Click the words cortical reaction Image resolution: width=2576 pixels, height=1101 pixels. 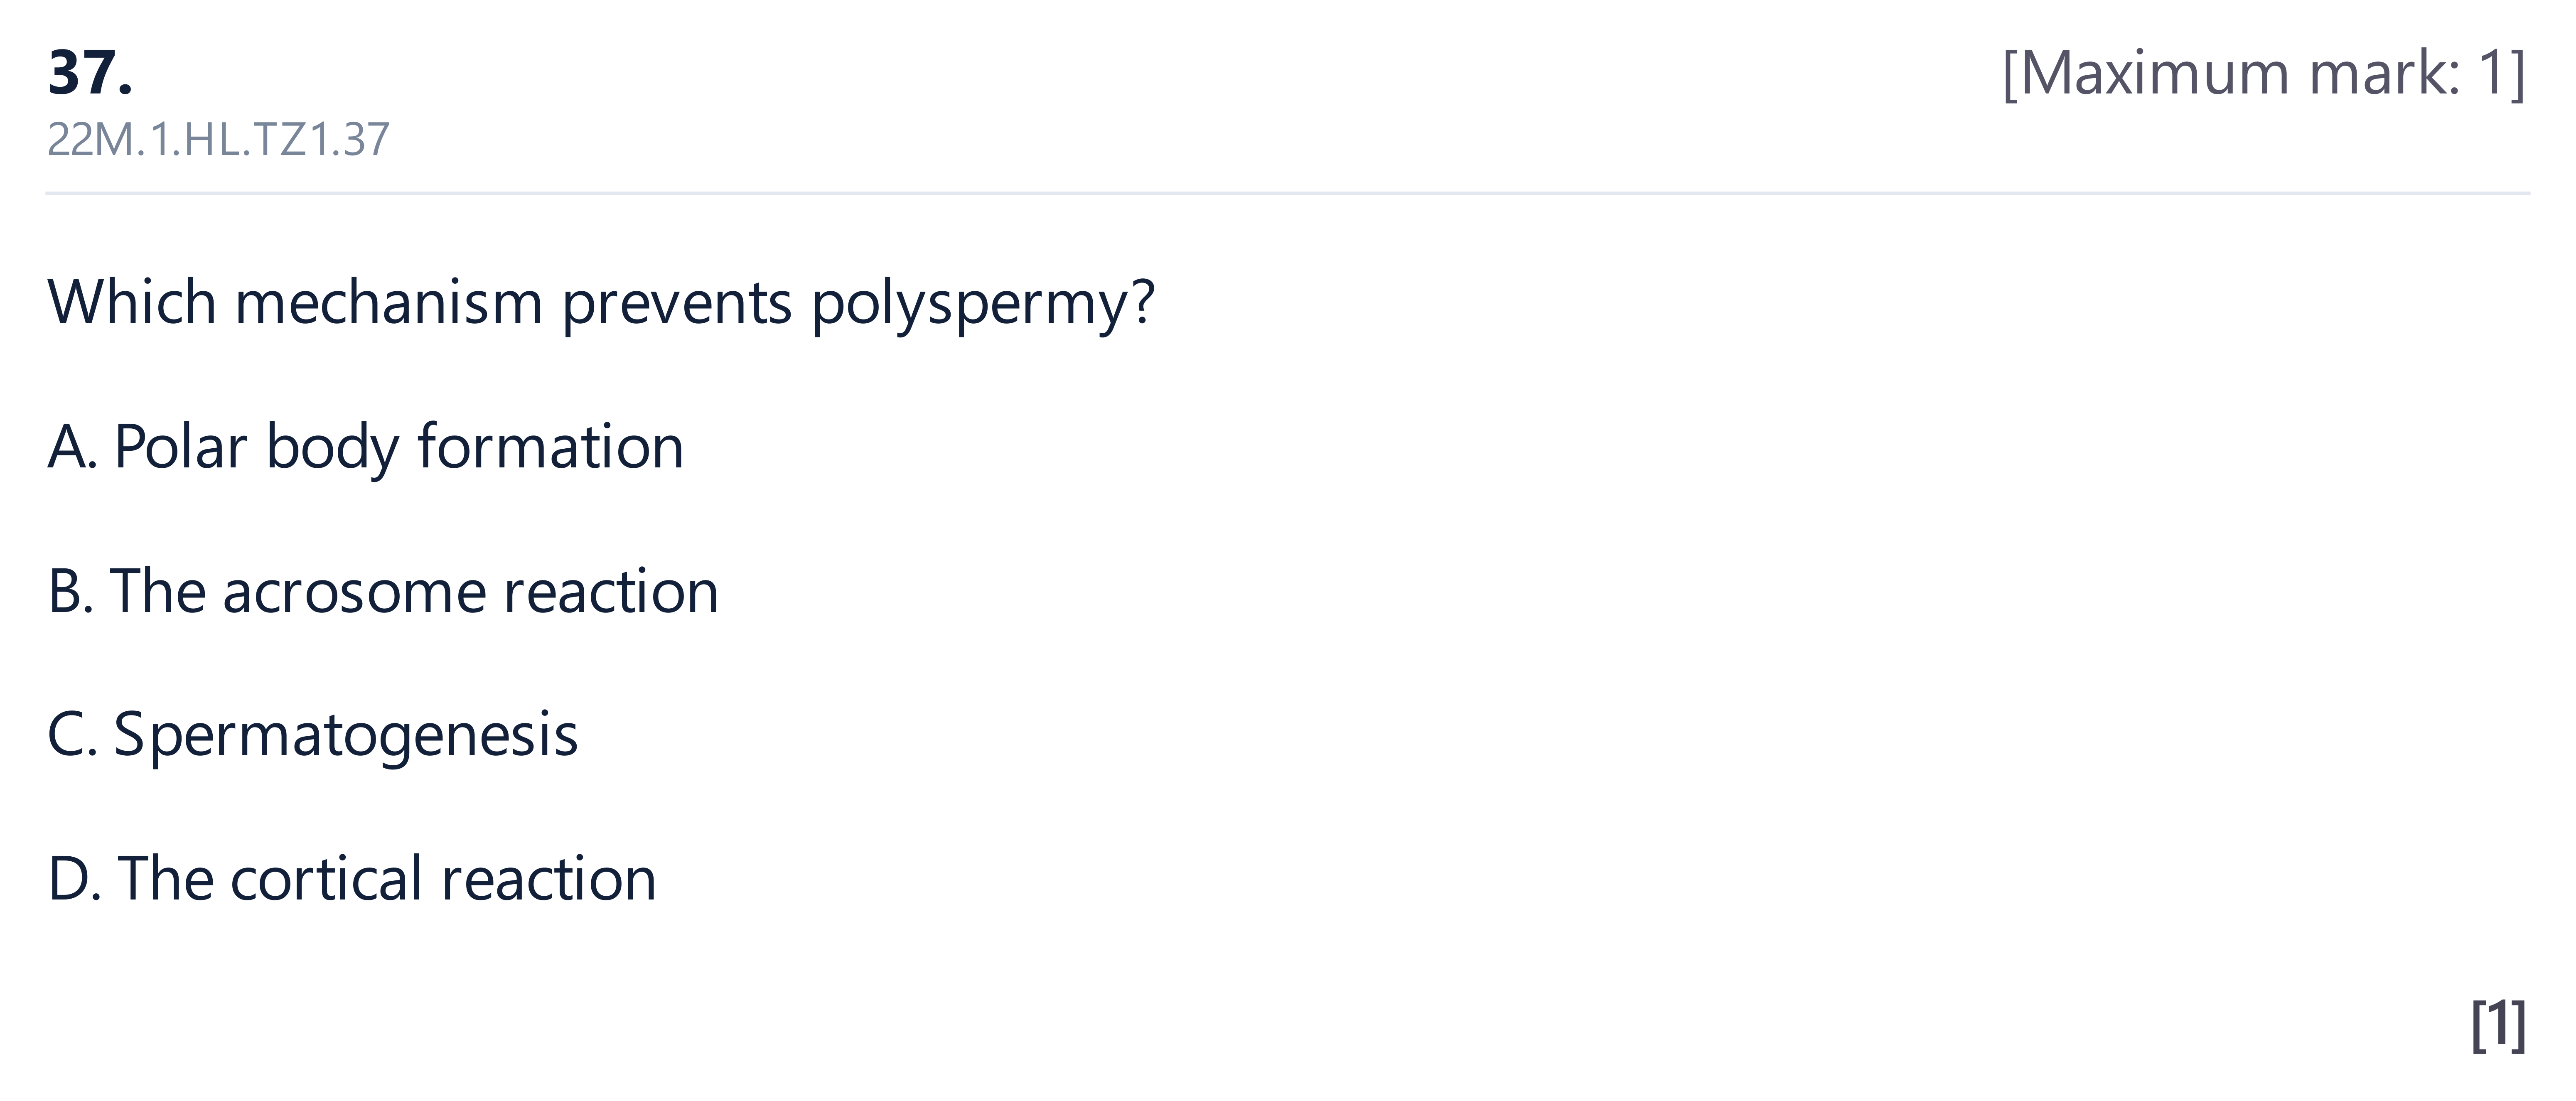(443, 879)
